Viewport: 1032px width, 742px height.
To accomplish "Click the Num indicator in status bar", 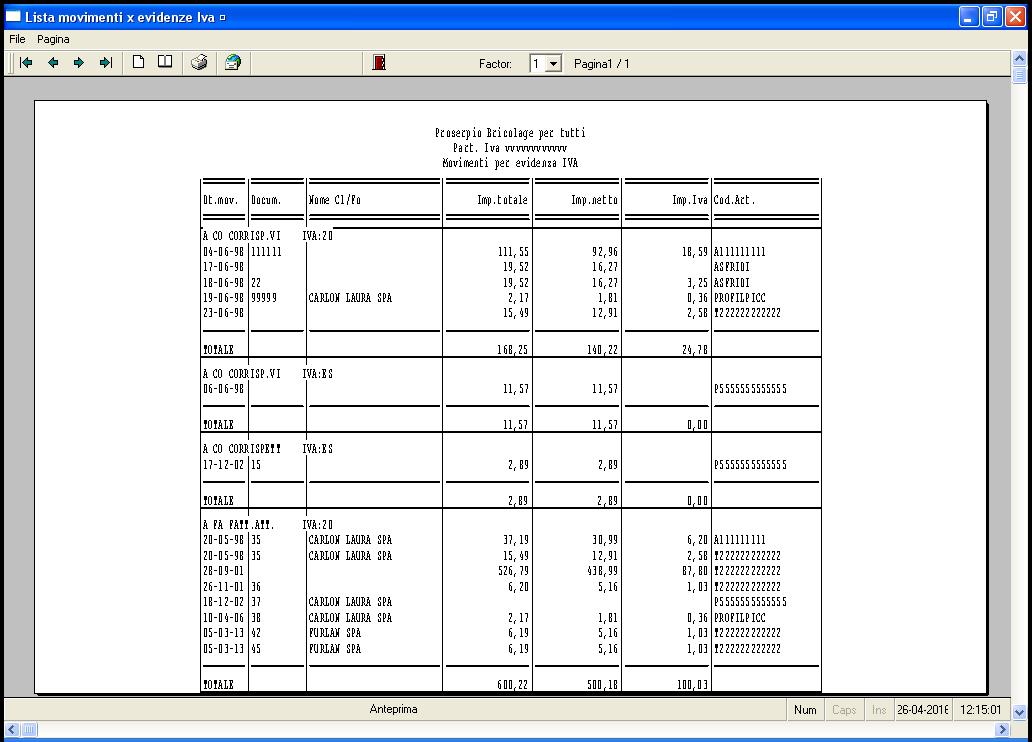I will (x=805, y=710).
